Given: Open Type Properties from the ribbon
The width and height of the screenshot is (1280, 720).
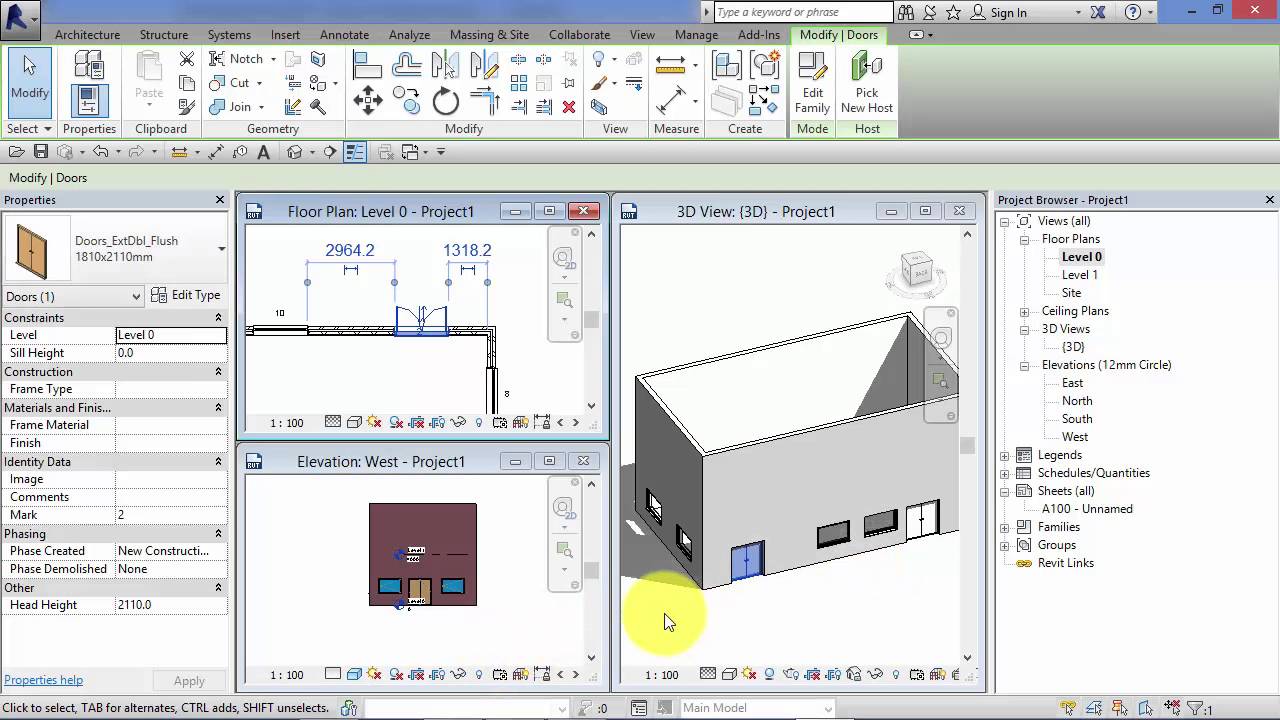Looking at the screenshot, I should 89,66.
